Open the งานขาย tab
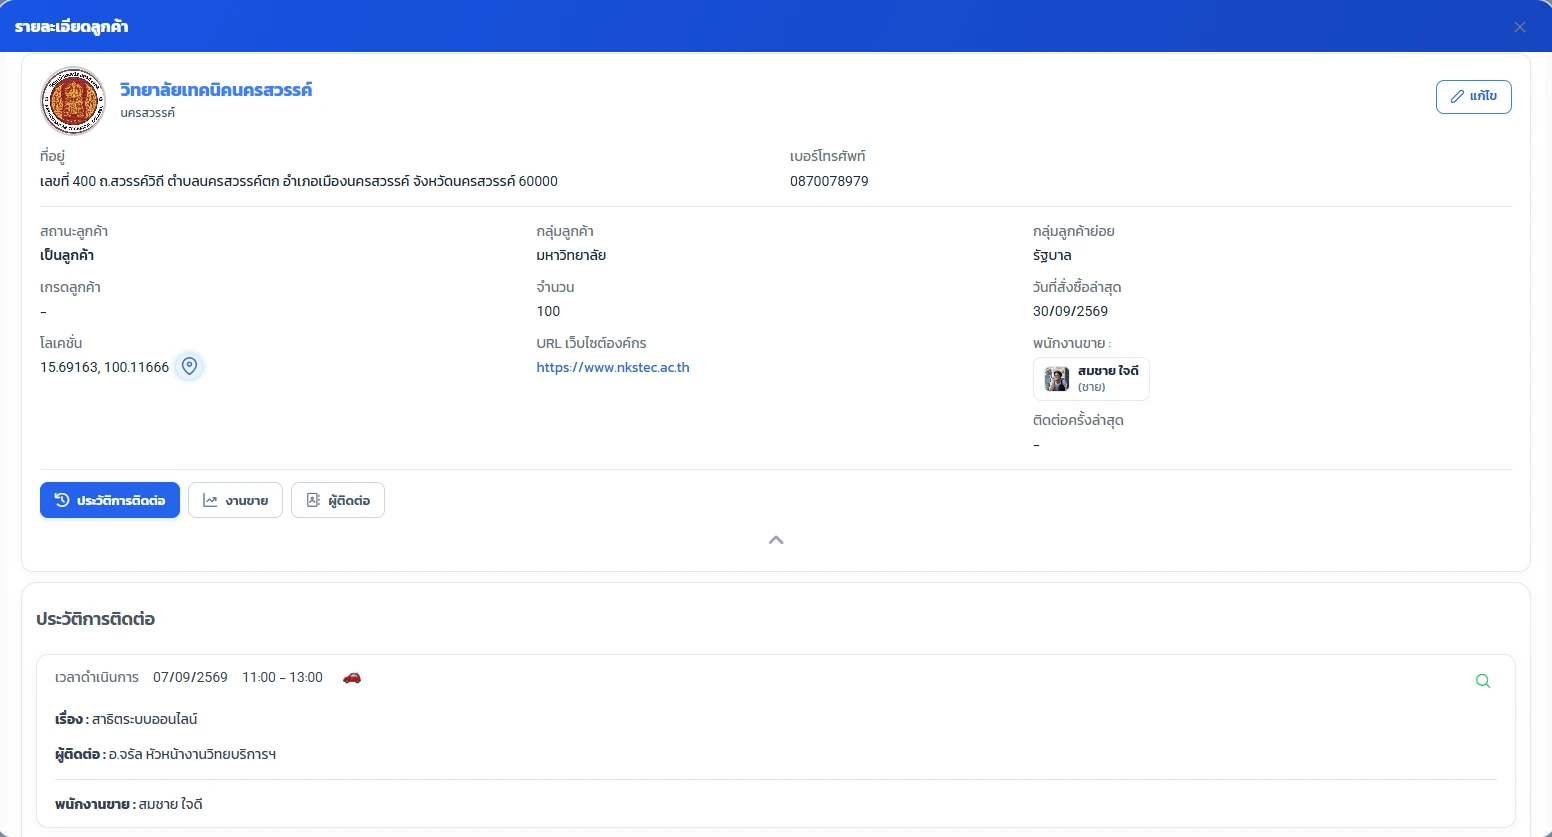Screen dimensions: 1552x837 pos(235,500)
